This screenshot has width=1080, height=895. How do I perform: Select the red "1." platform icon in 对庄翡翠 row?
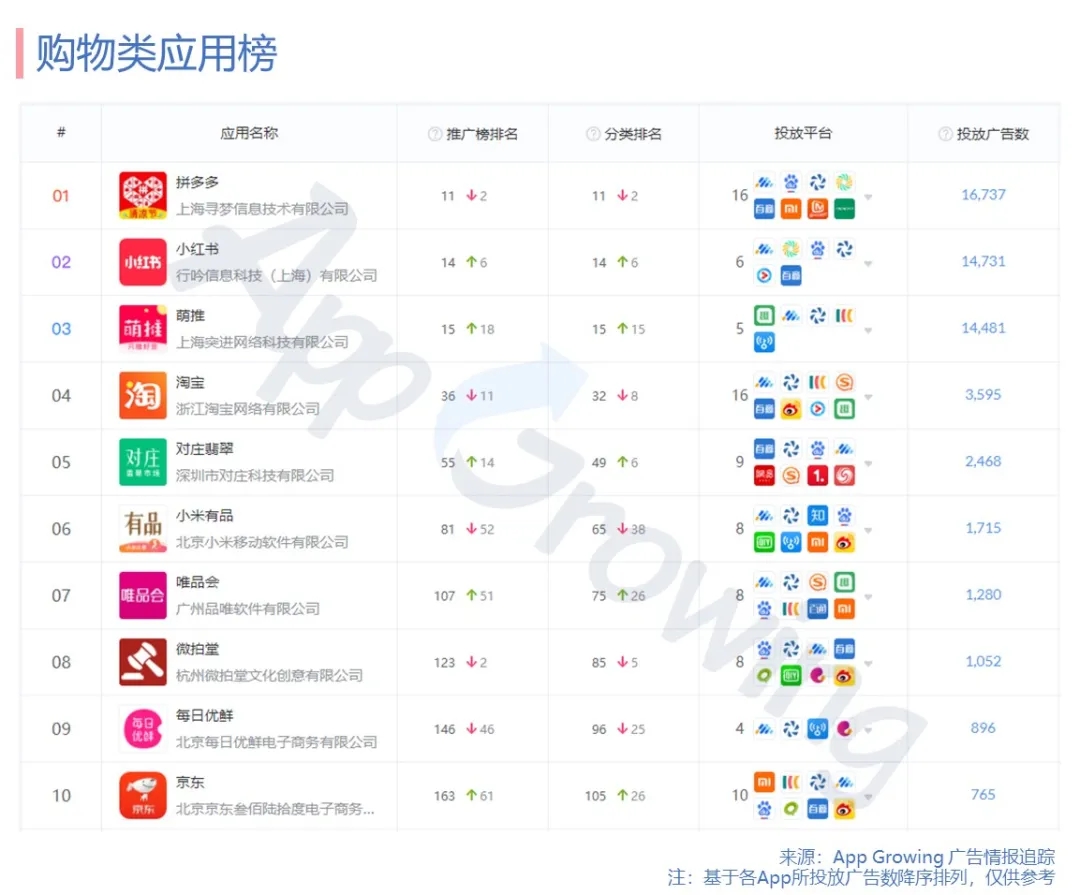click(x=818, y=475)
